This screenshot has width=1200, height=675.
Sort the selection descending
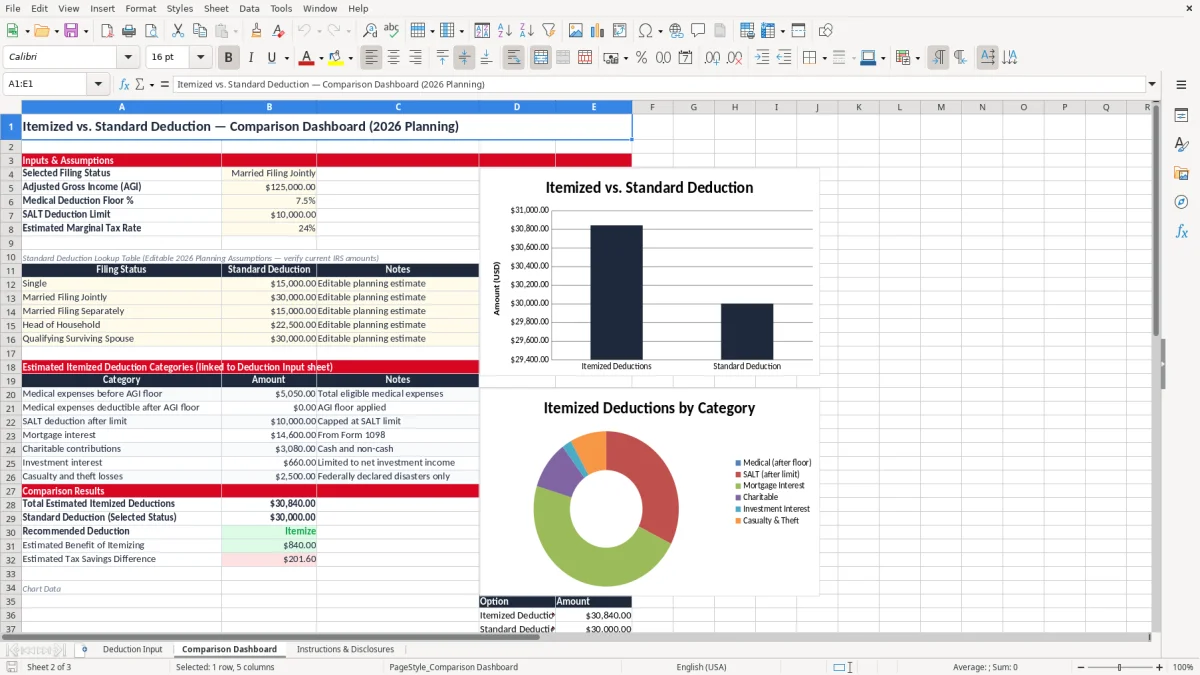[527, 31]
